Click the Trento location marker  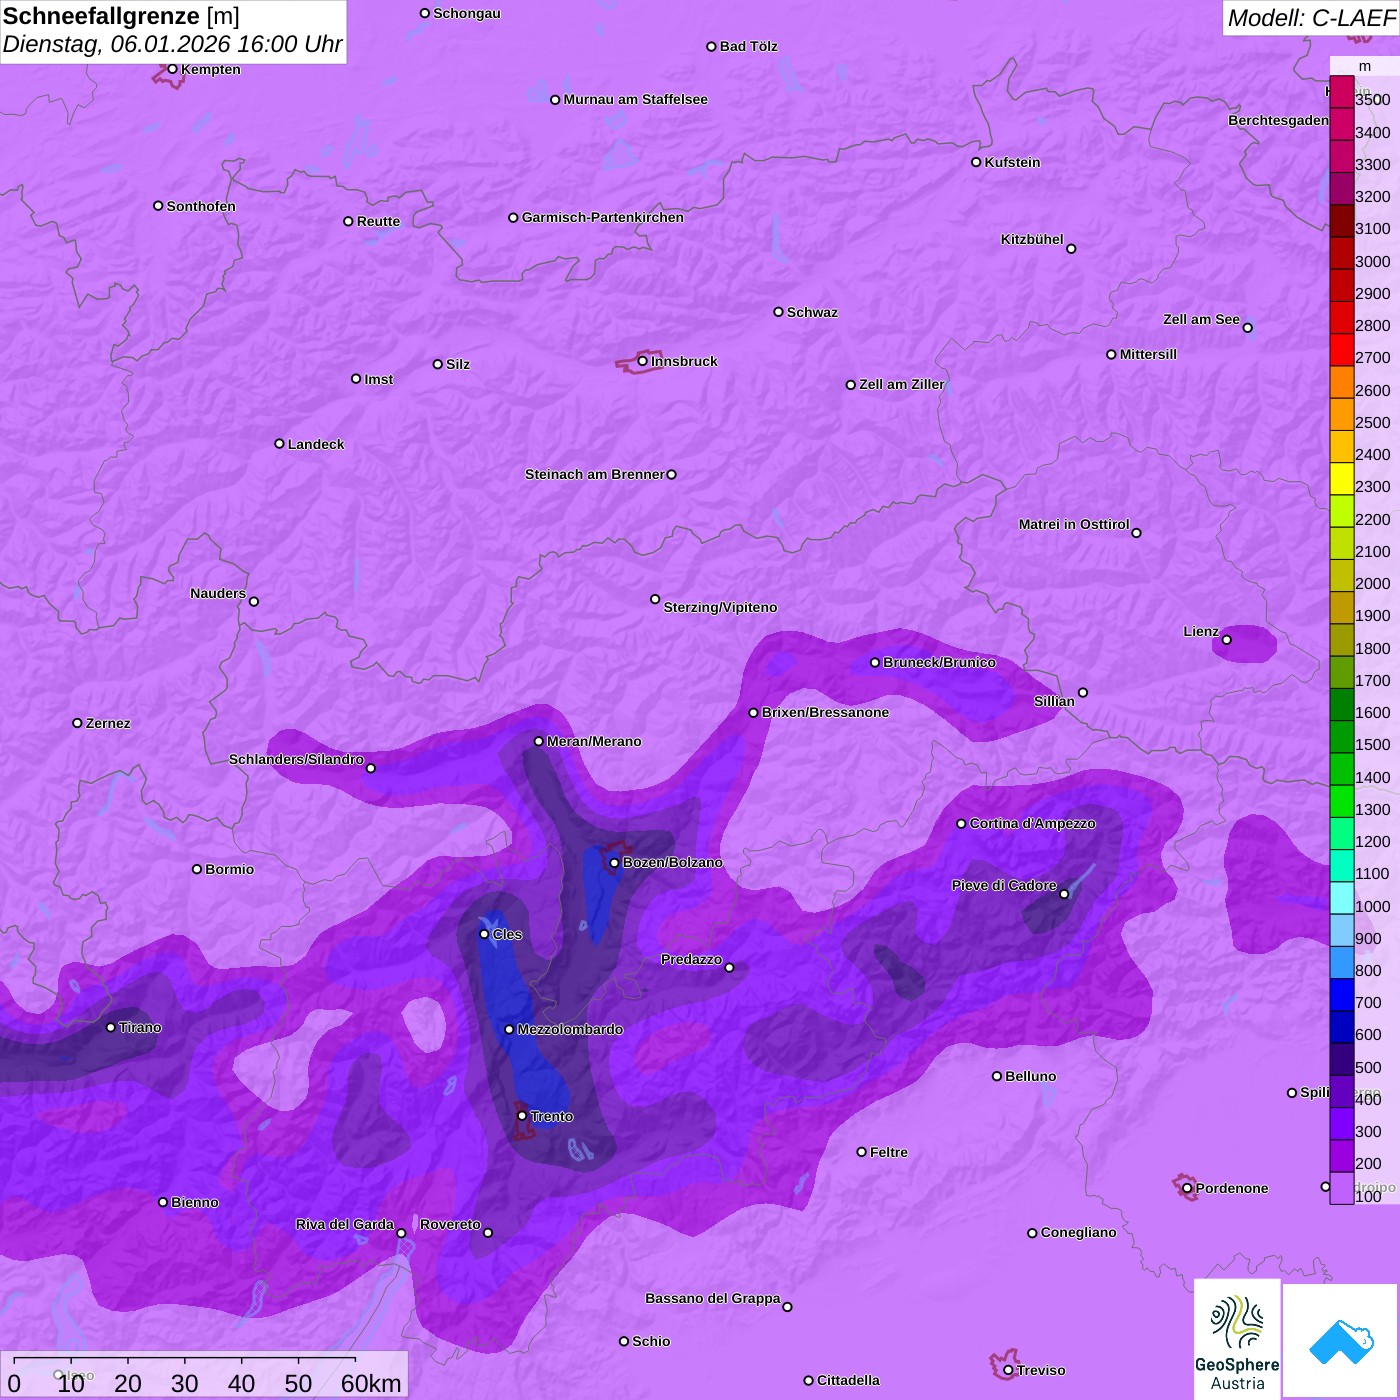(522, 1115)
